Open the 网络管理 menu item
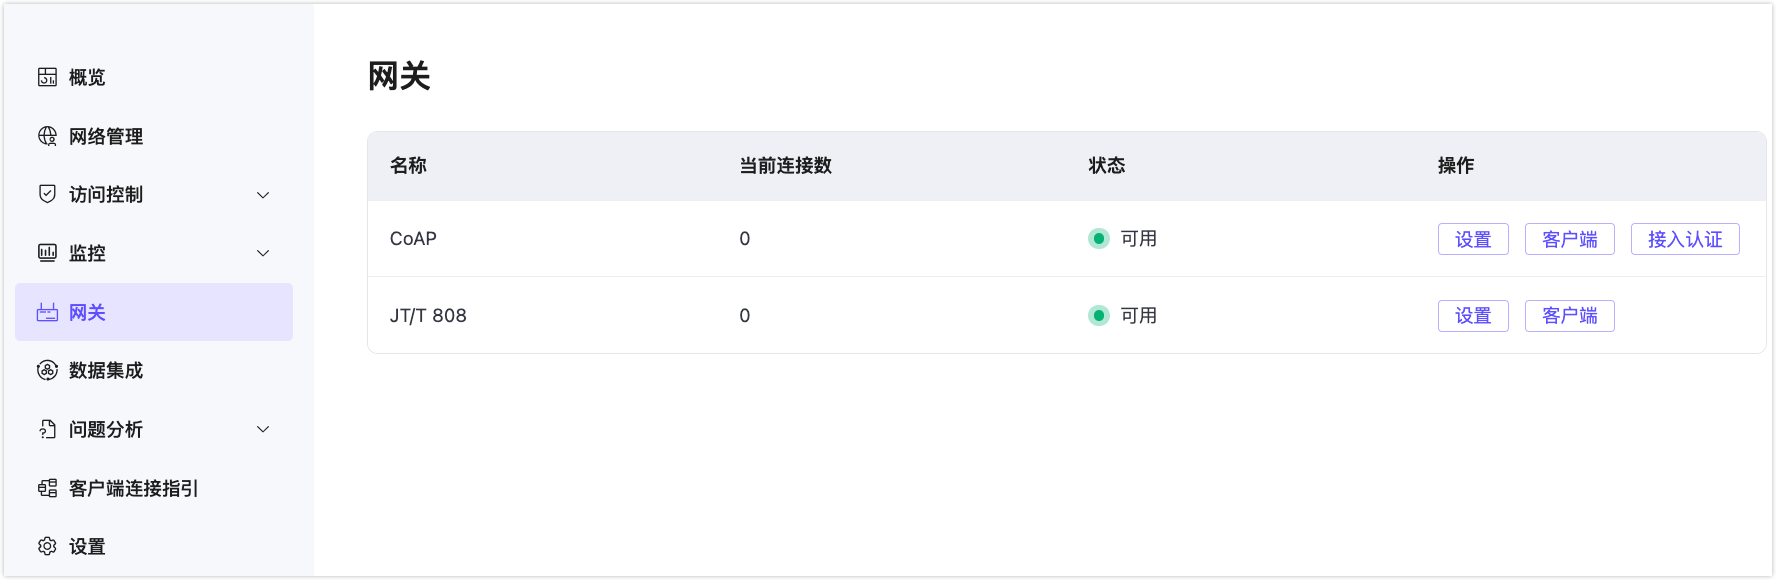The image size is (1776, 580). pyautogui.click(x=106, y=136)
